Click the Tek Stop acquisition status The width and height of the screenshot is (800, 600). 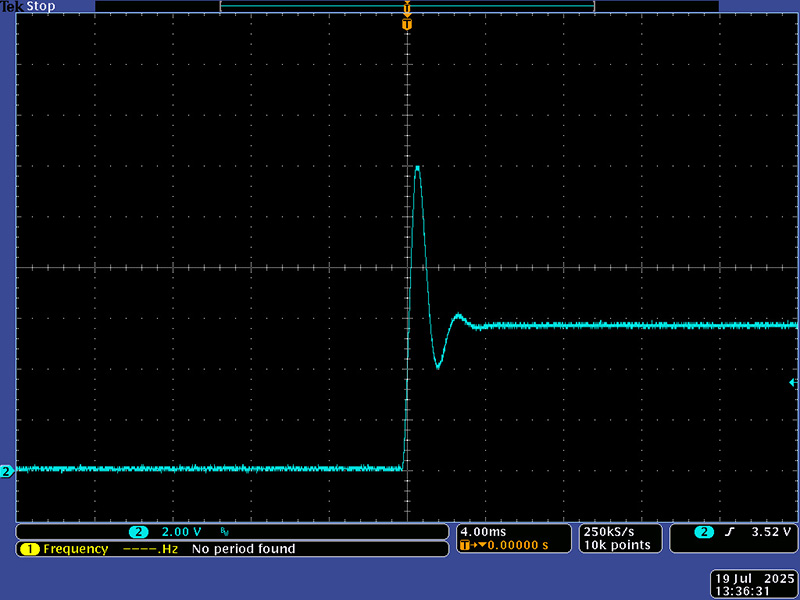pyautogui.click(x=28, y=6)
